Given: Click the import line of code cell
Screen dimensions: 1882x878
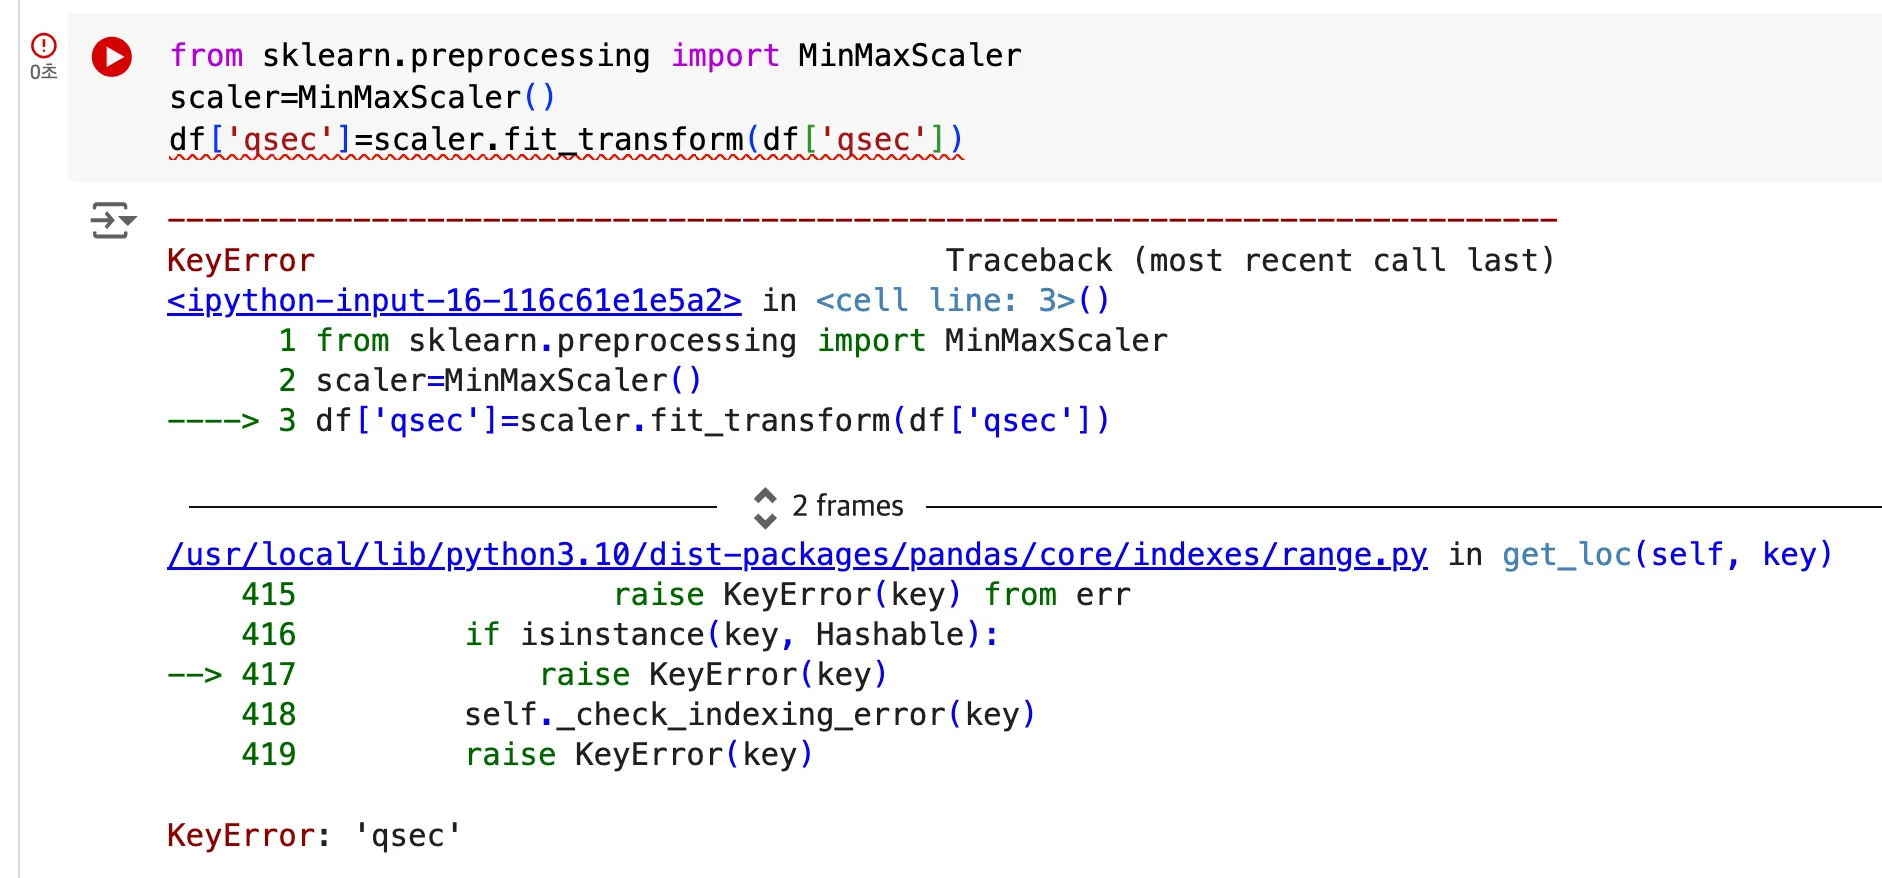Looking at the screenshot, I should (595, 55).
